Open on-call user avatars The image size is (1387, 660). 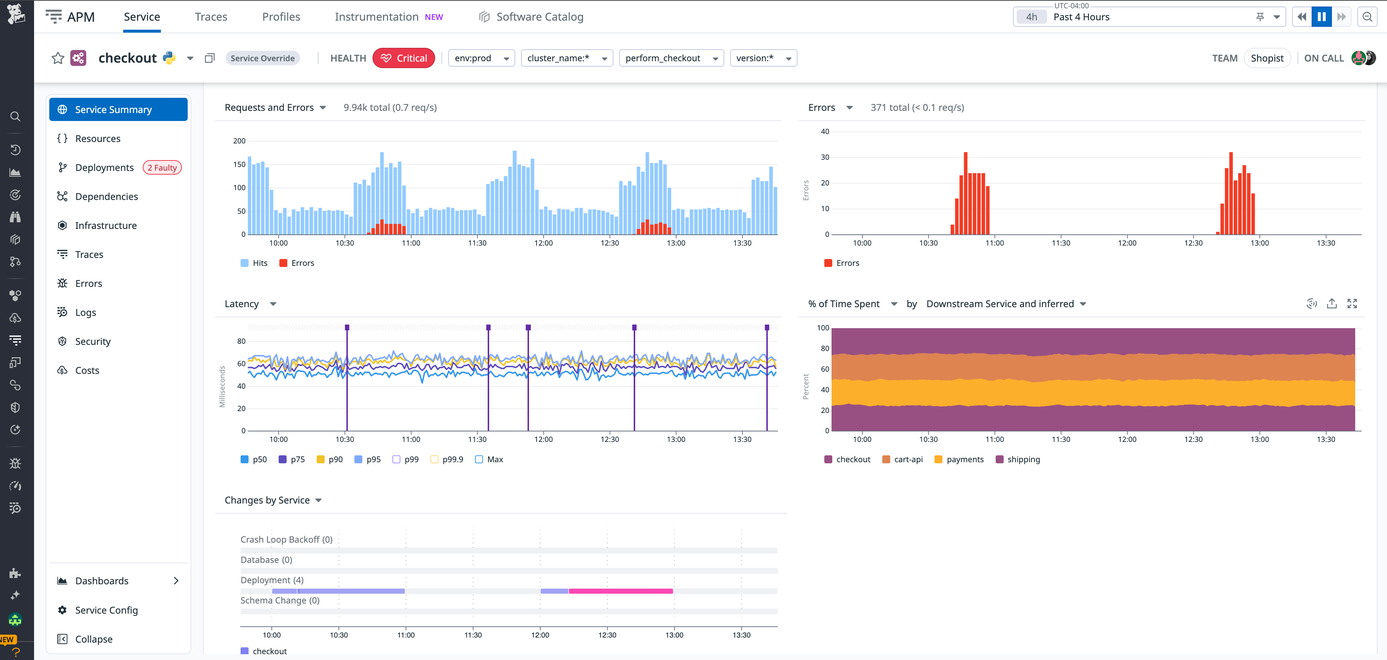(1364, 58)
